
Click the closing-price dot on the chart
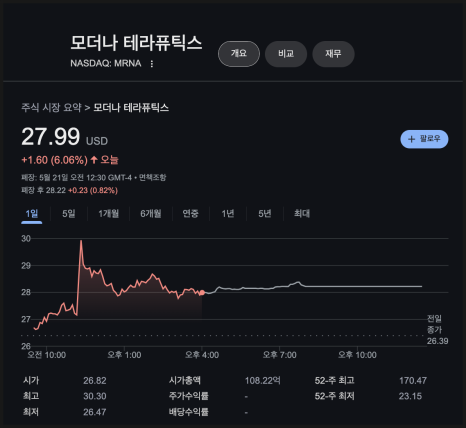pyautogui.click(x=202, y=293)
